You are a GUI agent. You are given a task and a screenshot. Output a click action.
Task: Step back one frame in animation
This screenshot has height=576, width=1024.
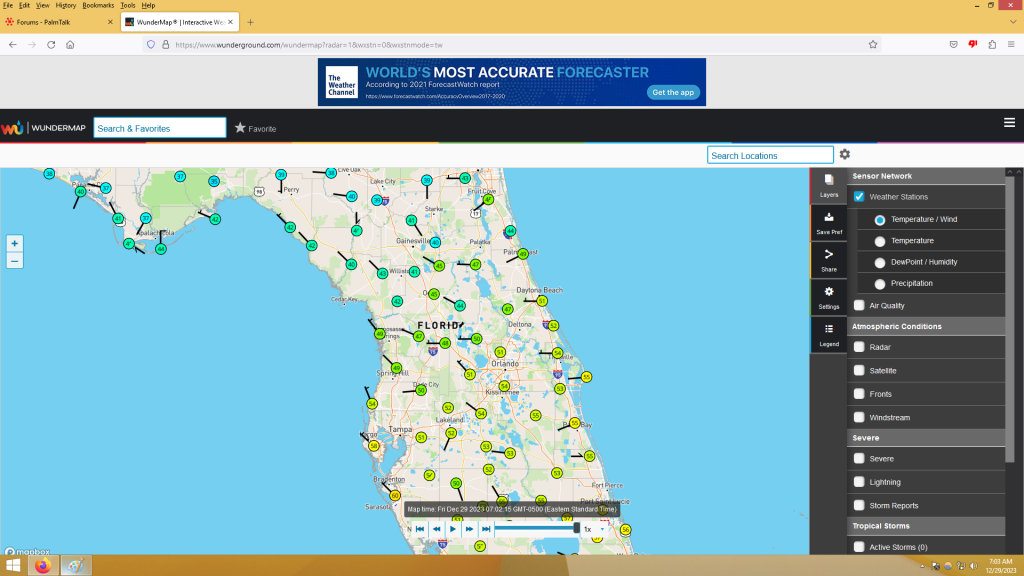(x=436, y=529)
